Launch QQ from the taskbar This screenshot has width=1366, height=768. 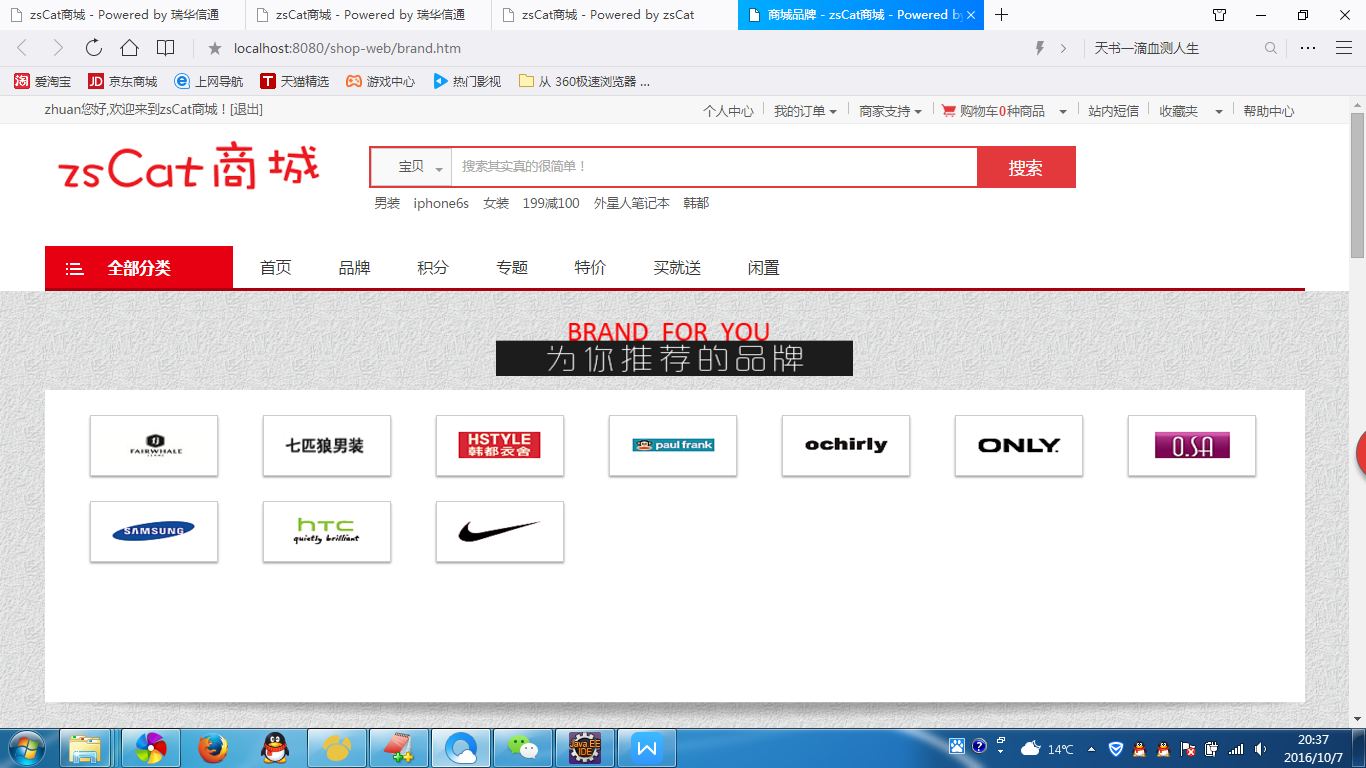(x=274, y=748)
